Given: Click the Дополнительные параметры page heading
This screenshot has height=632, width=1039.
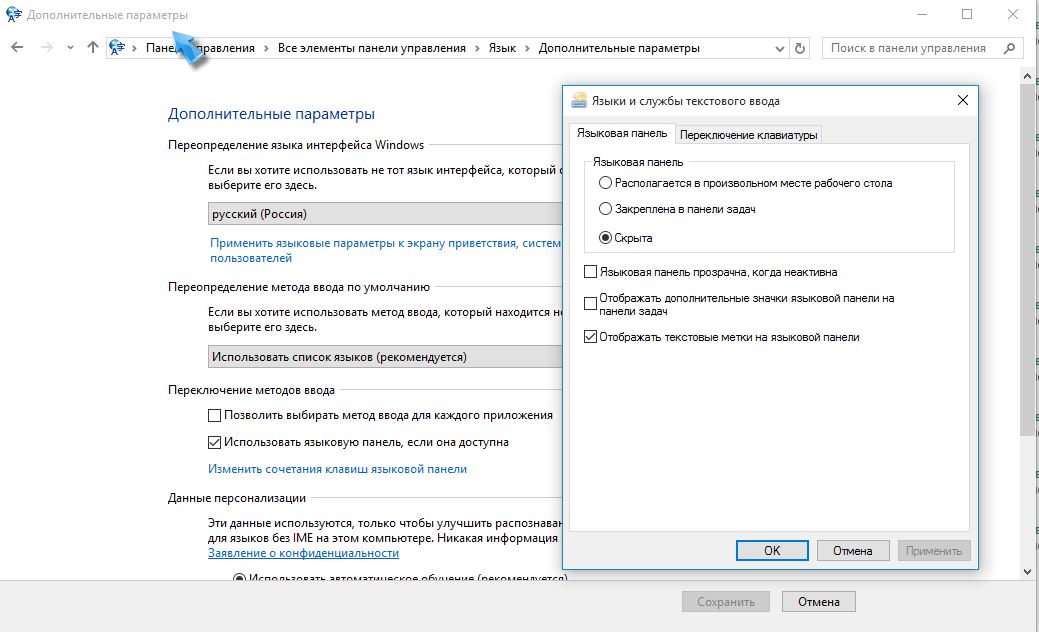Looking at the screenshot, I should 271,114.
